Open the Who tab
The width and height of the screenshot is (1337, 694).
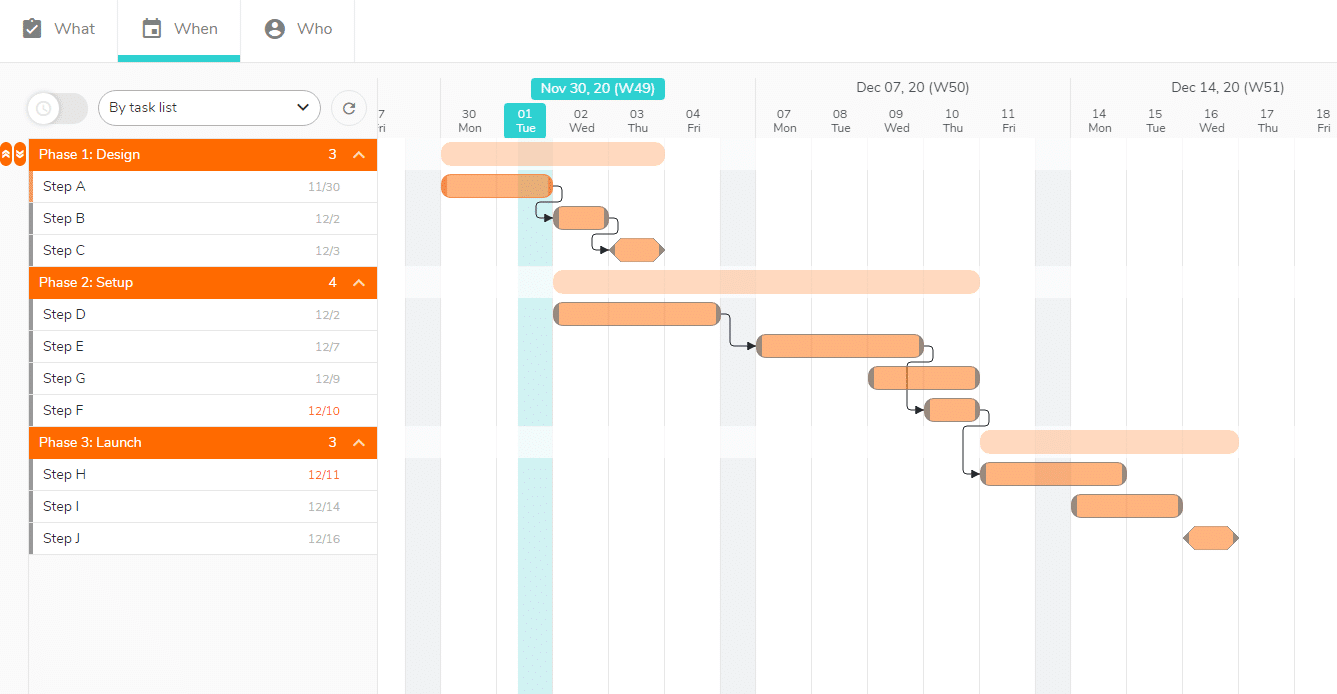click(x=297, y=29)
